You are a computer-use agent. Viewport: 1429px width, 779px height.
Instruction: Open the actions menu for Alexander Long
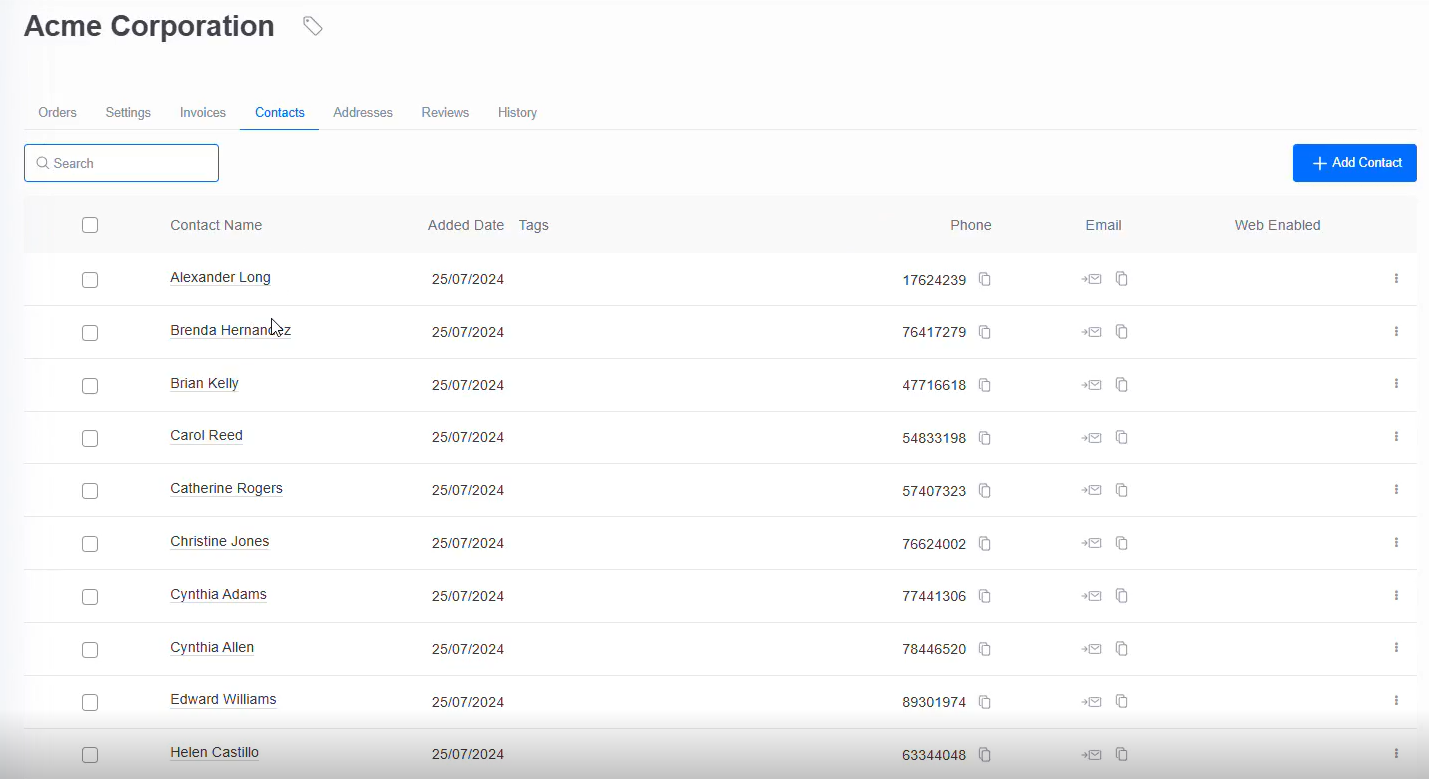point(1397,279)
